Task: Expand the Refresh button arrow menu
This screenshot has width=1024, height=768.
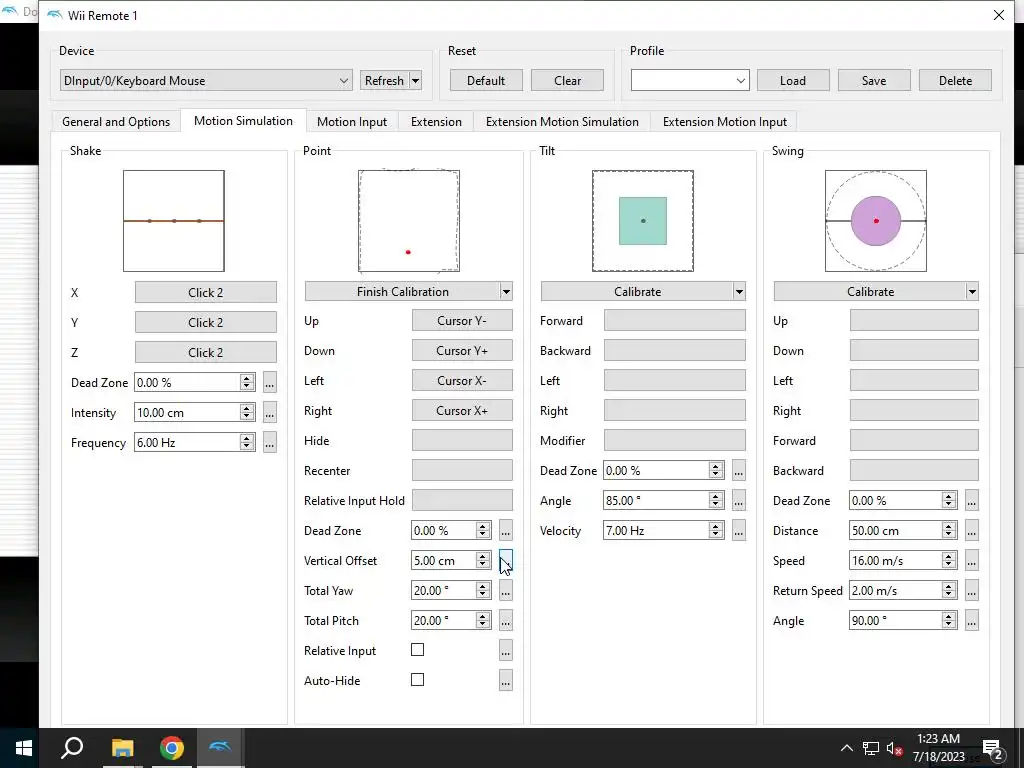Action: pos(415,81)
